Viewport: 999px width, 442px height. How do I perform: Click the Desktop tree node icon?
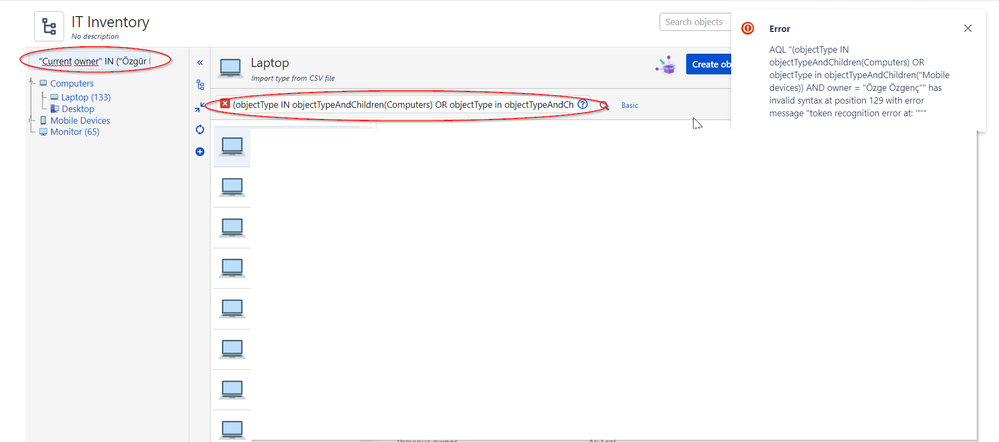[55, 109]
